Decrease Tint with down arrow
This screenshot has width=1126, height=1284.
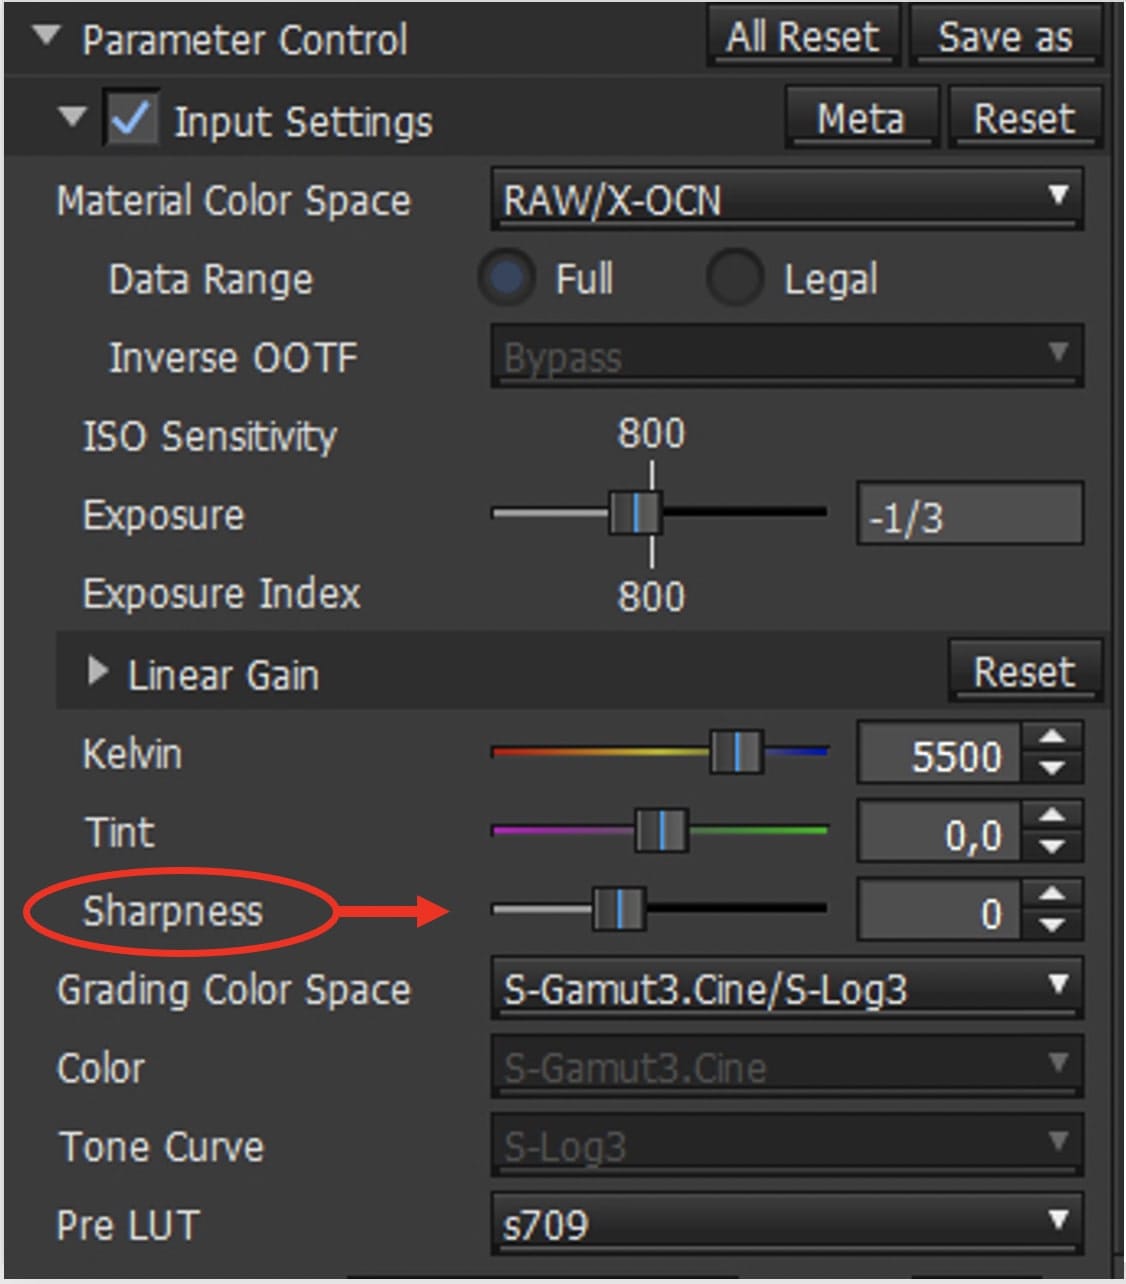pos(1051,847)
